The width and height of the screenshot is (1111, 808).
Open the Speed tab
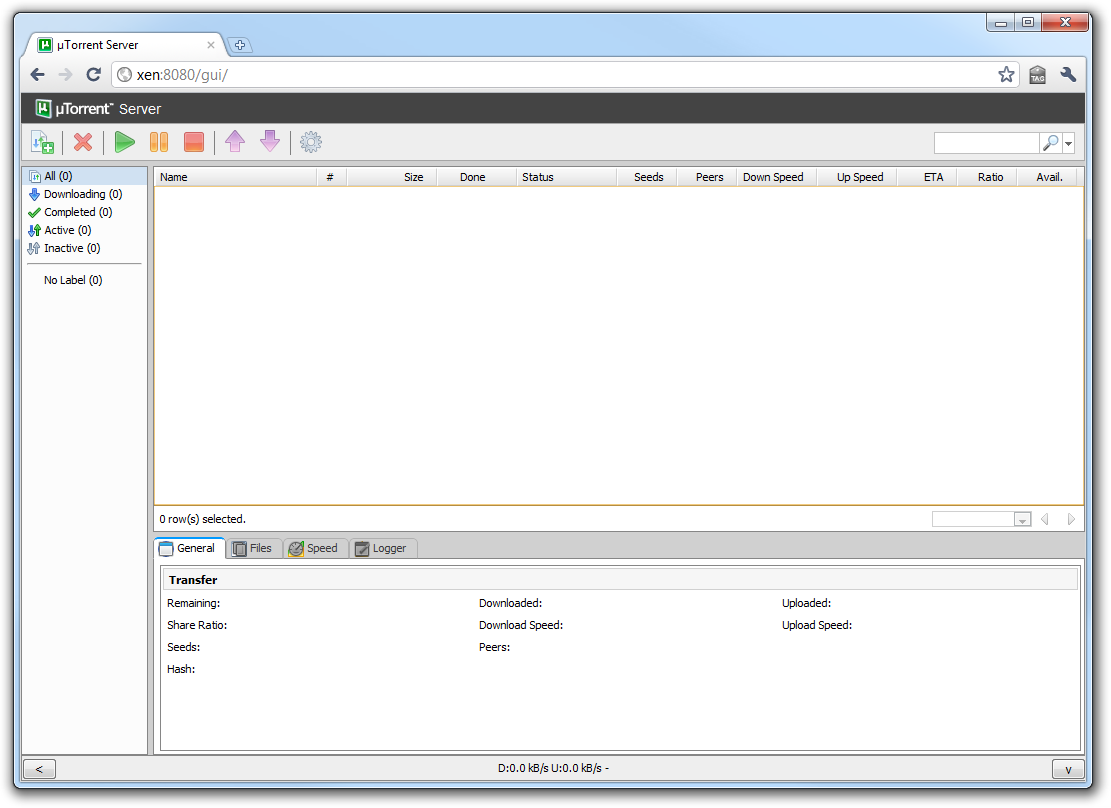(314, 548)
